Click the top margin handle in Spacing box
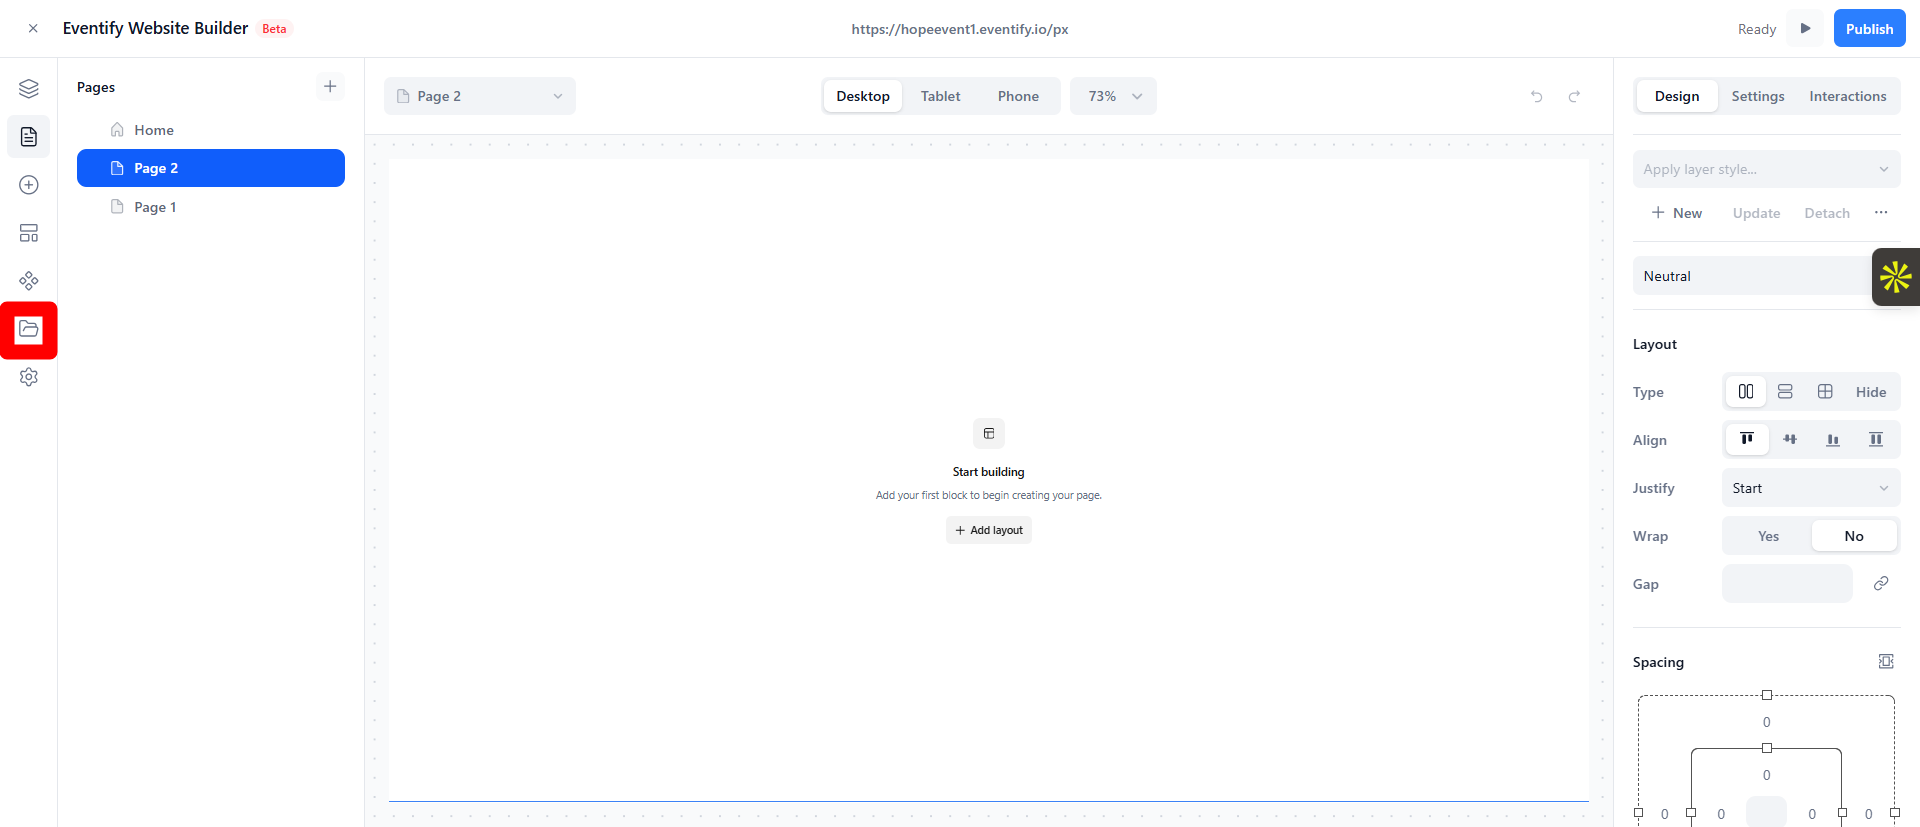This screenshot has height=827, width=1920. [x=1767, y=695]
